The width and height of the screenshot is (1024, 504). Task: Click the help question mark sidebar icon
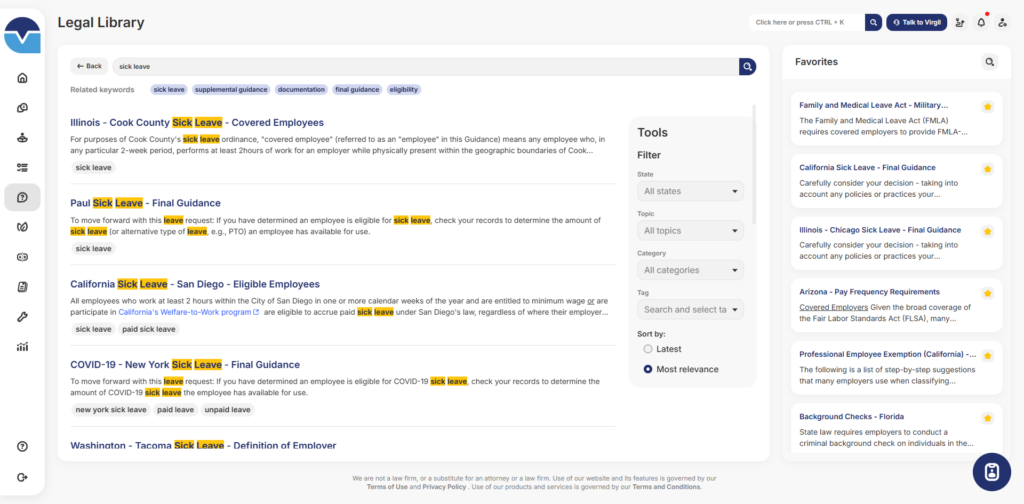tap(22, 446)
